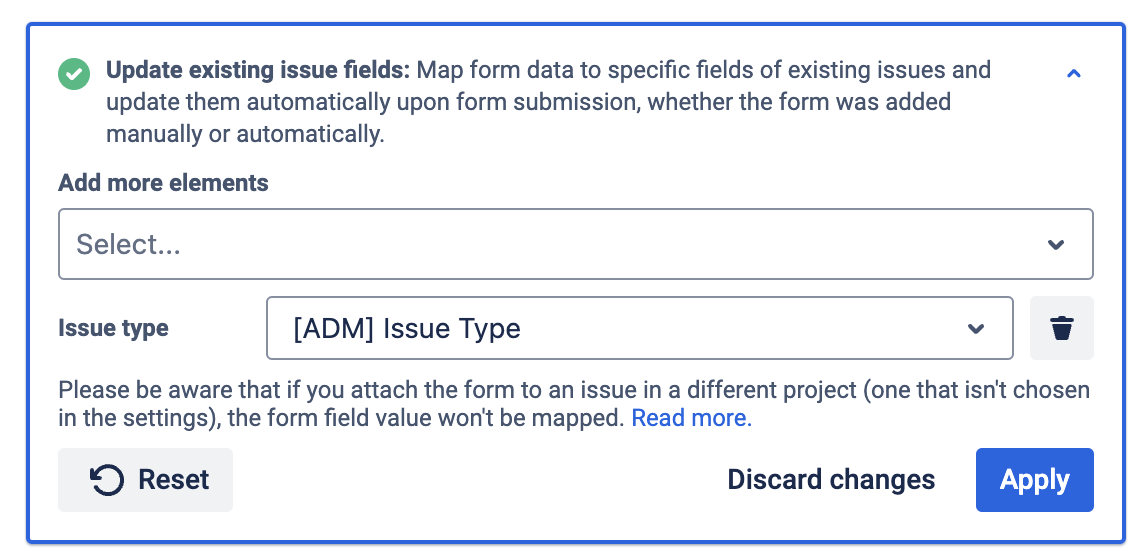Image resolution: width=1146 pixels, height=558 pixels.
Task: Open the [ADM] Issue Type dropdown
Action: click(x=639, y=328)
